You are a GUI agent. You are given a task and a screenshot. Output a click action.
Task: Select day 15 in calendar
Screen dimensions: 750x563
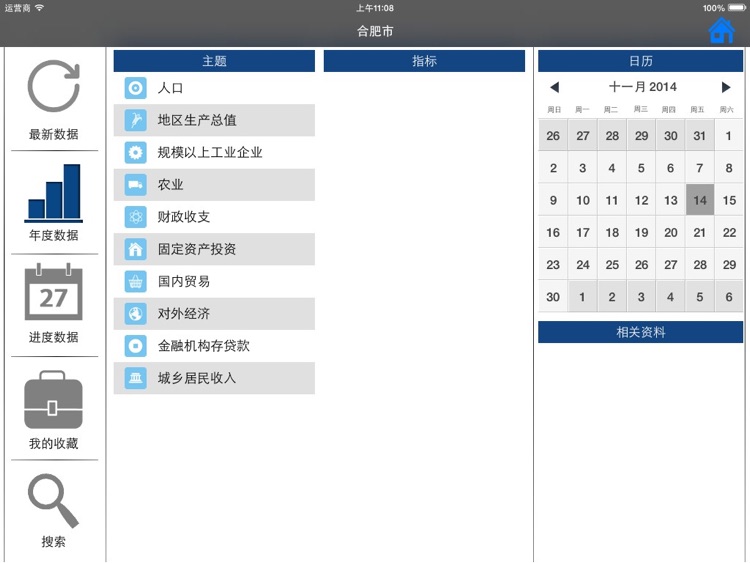[x=729, y=200]
